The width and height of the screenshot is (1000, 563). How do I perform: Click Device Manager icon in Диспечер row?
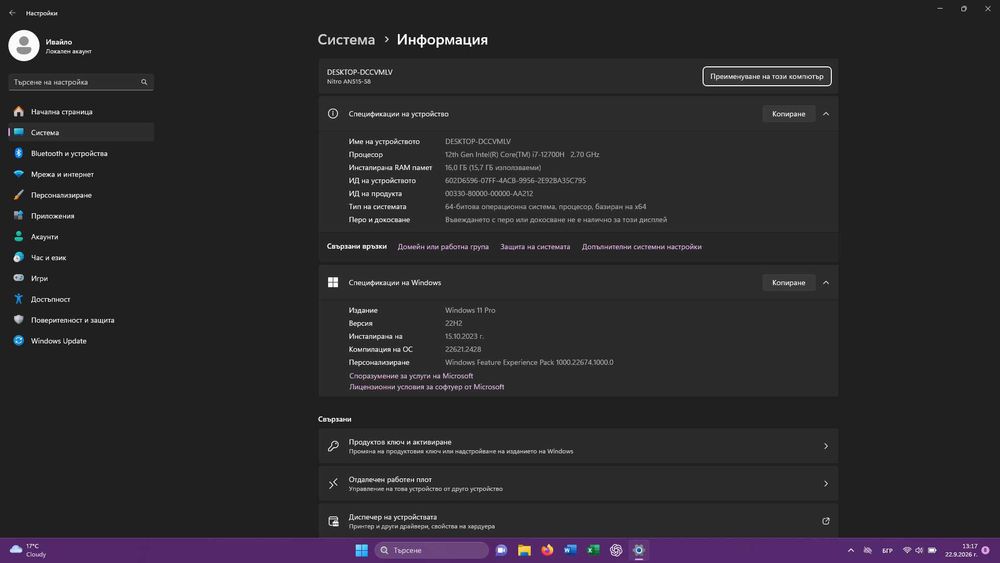click(x=333, y=522)
